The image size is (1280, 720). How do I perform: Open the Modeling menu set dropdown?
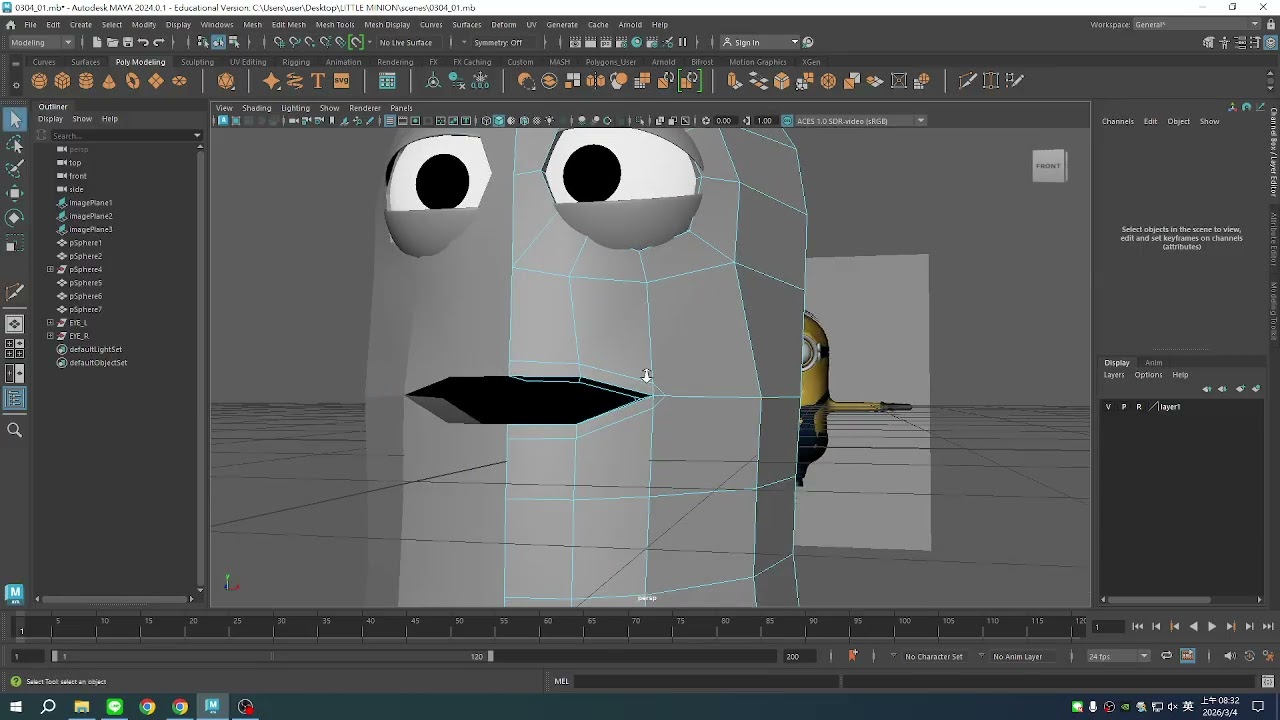pos(41,42)
